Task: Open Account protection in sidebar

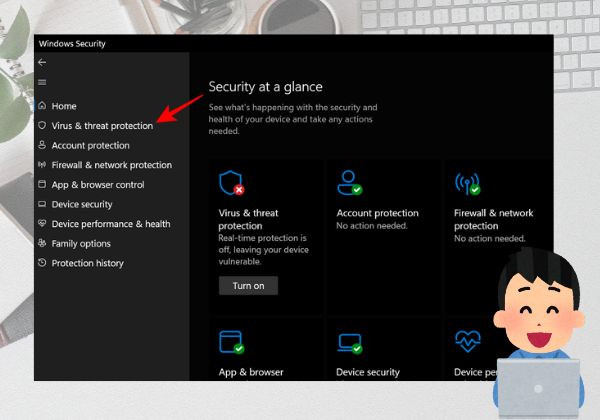Action: click(90, 145)
